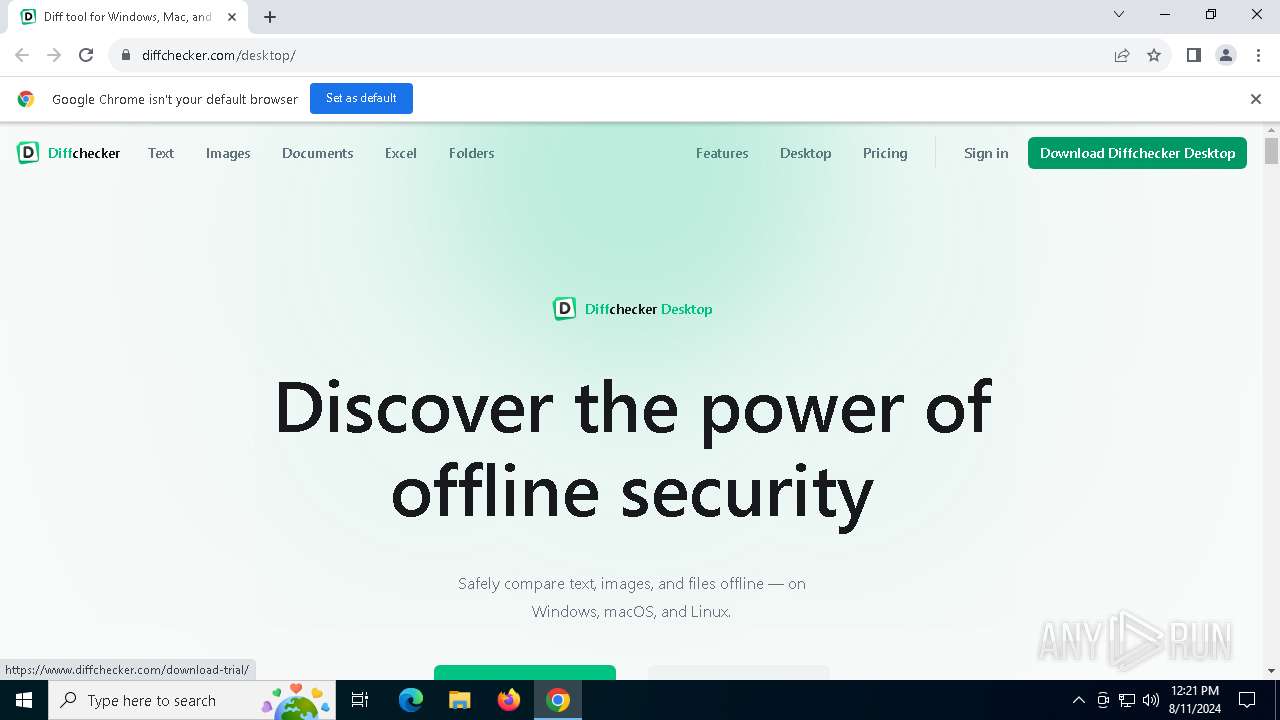1280x720 pixels.
Task: Click Download Diffchecker Desktop button
Action: [x=1137, y=153]
